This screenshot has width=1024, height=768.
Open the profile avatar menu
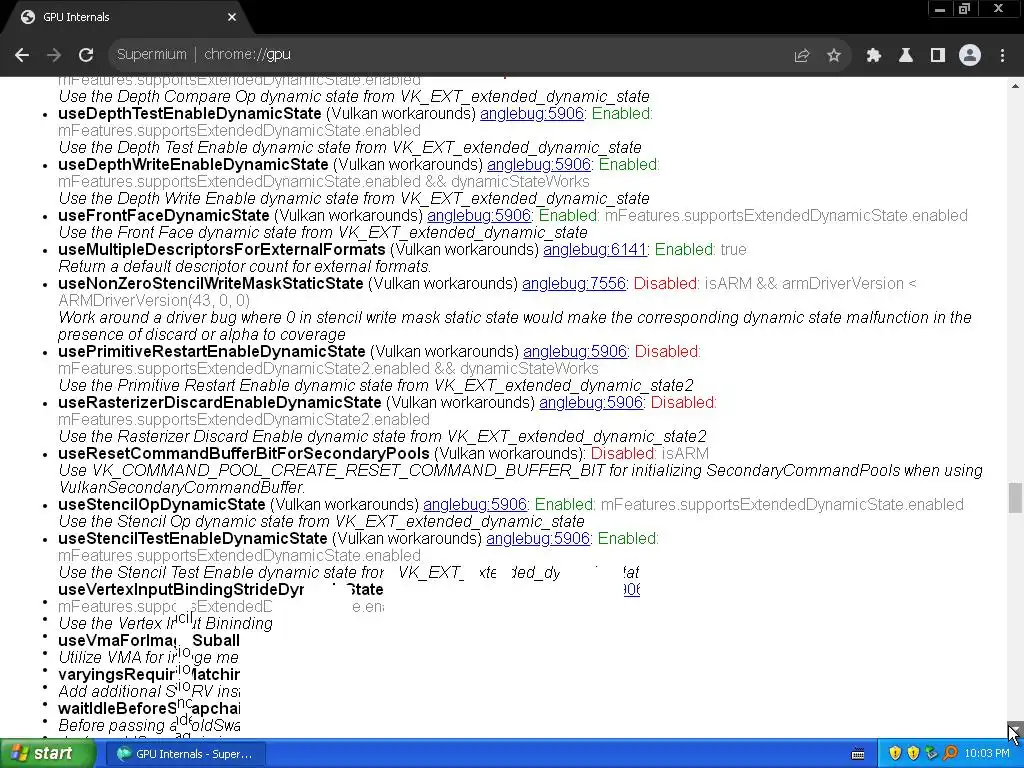[970, 56]
